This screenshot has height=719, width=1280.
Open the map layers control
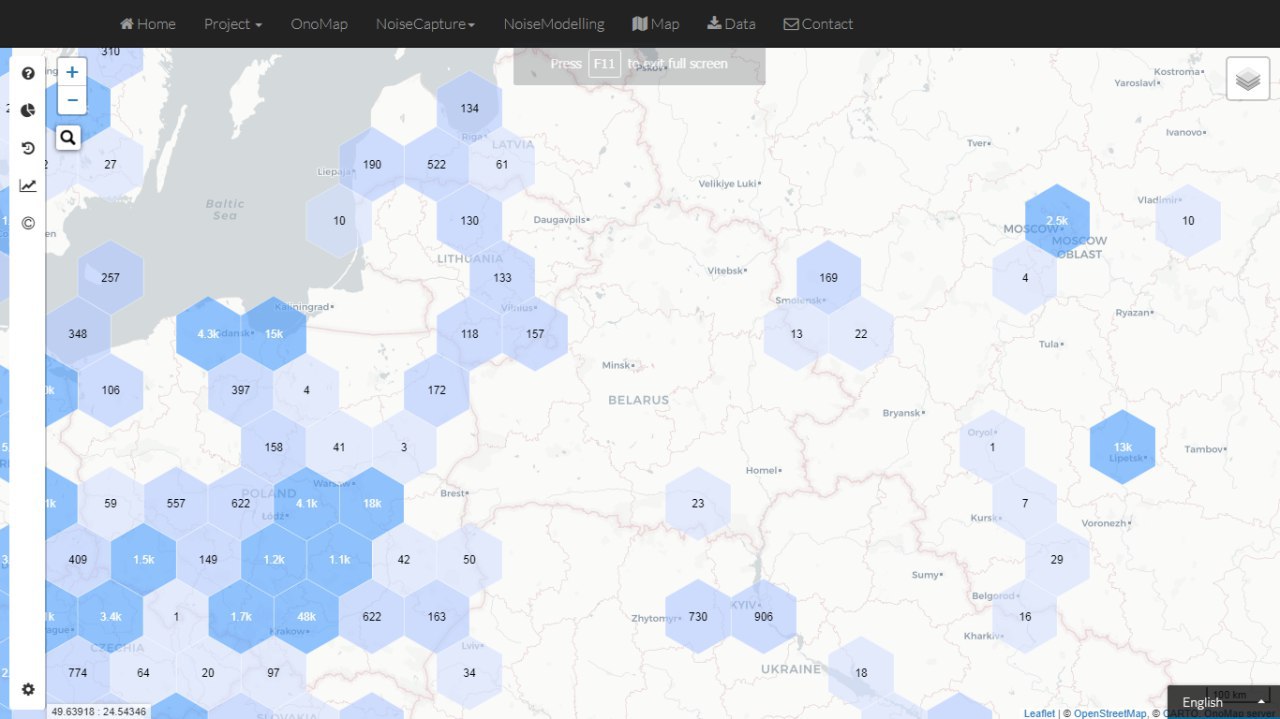(1247, 79)
